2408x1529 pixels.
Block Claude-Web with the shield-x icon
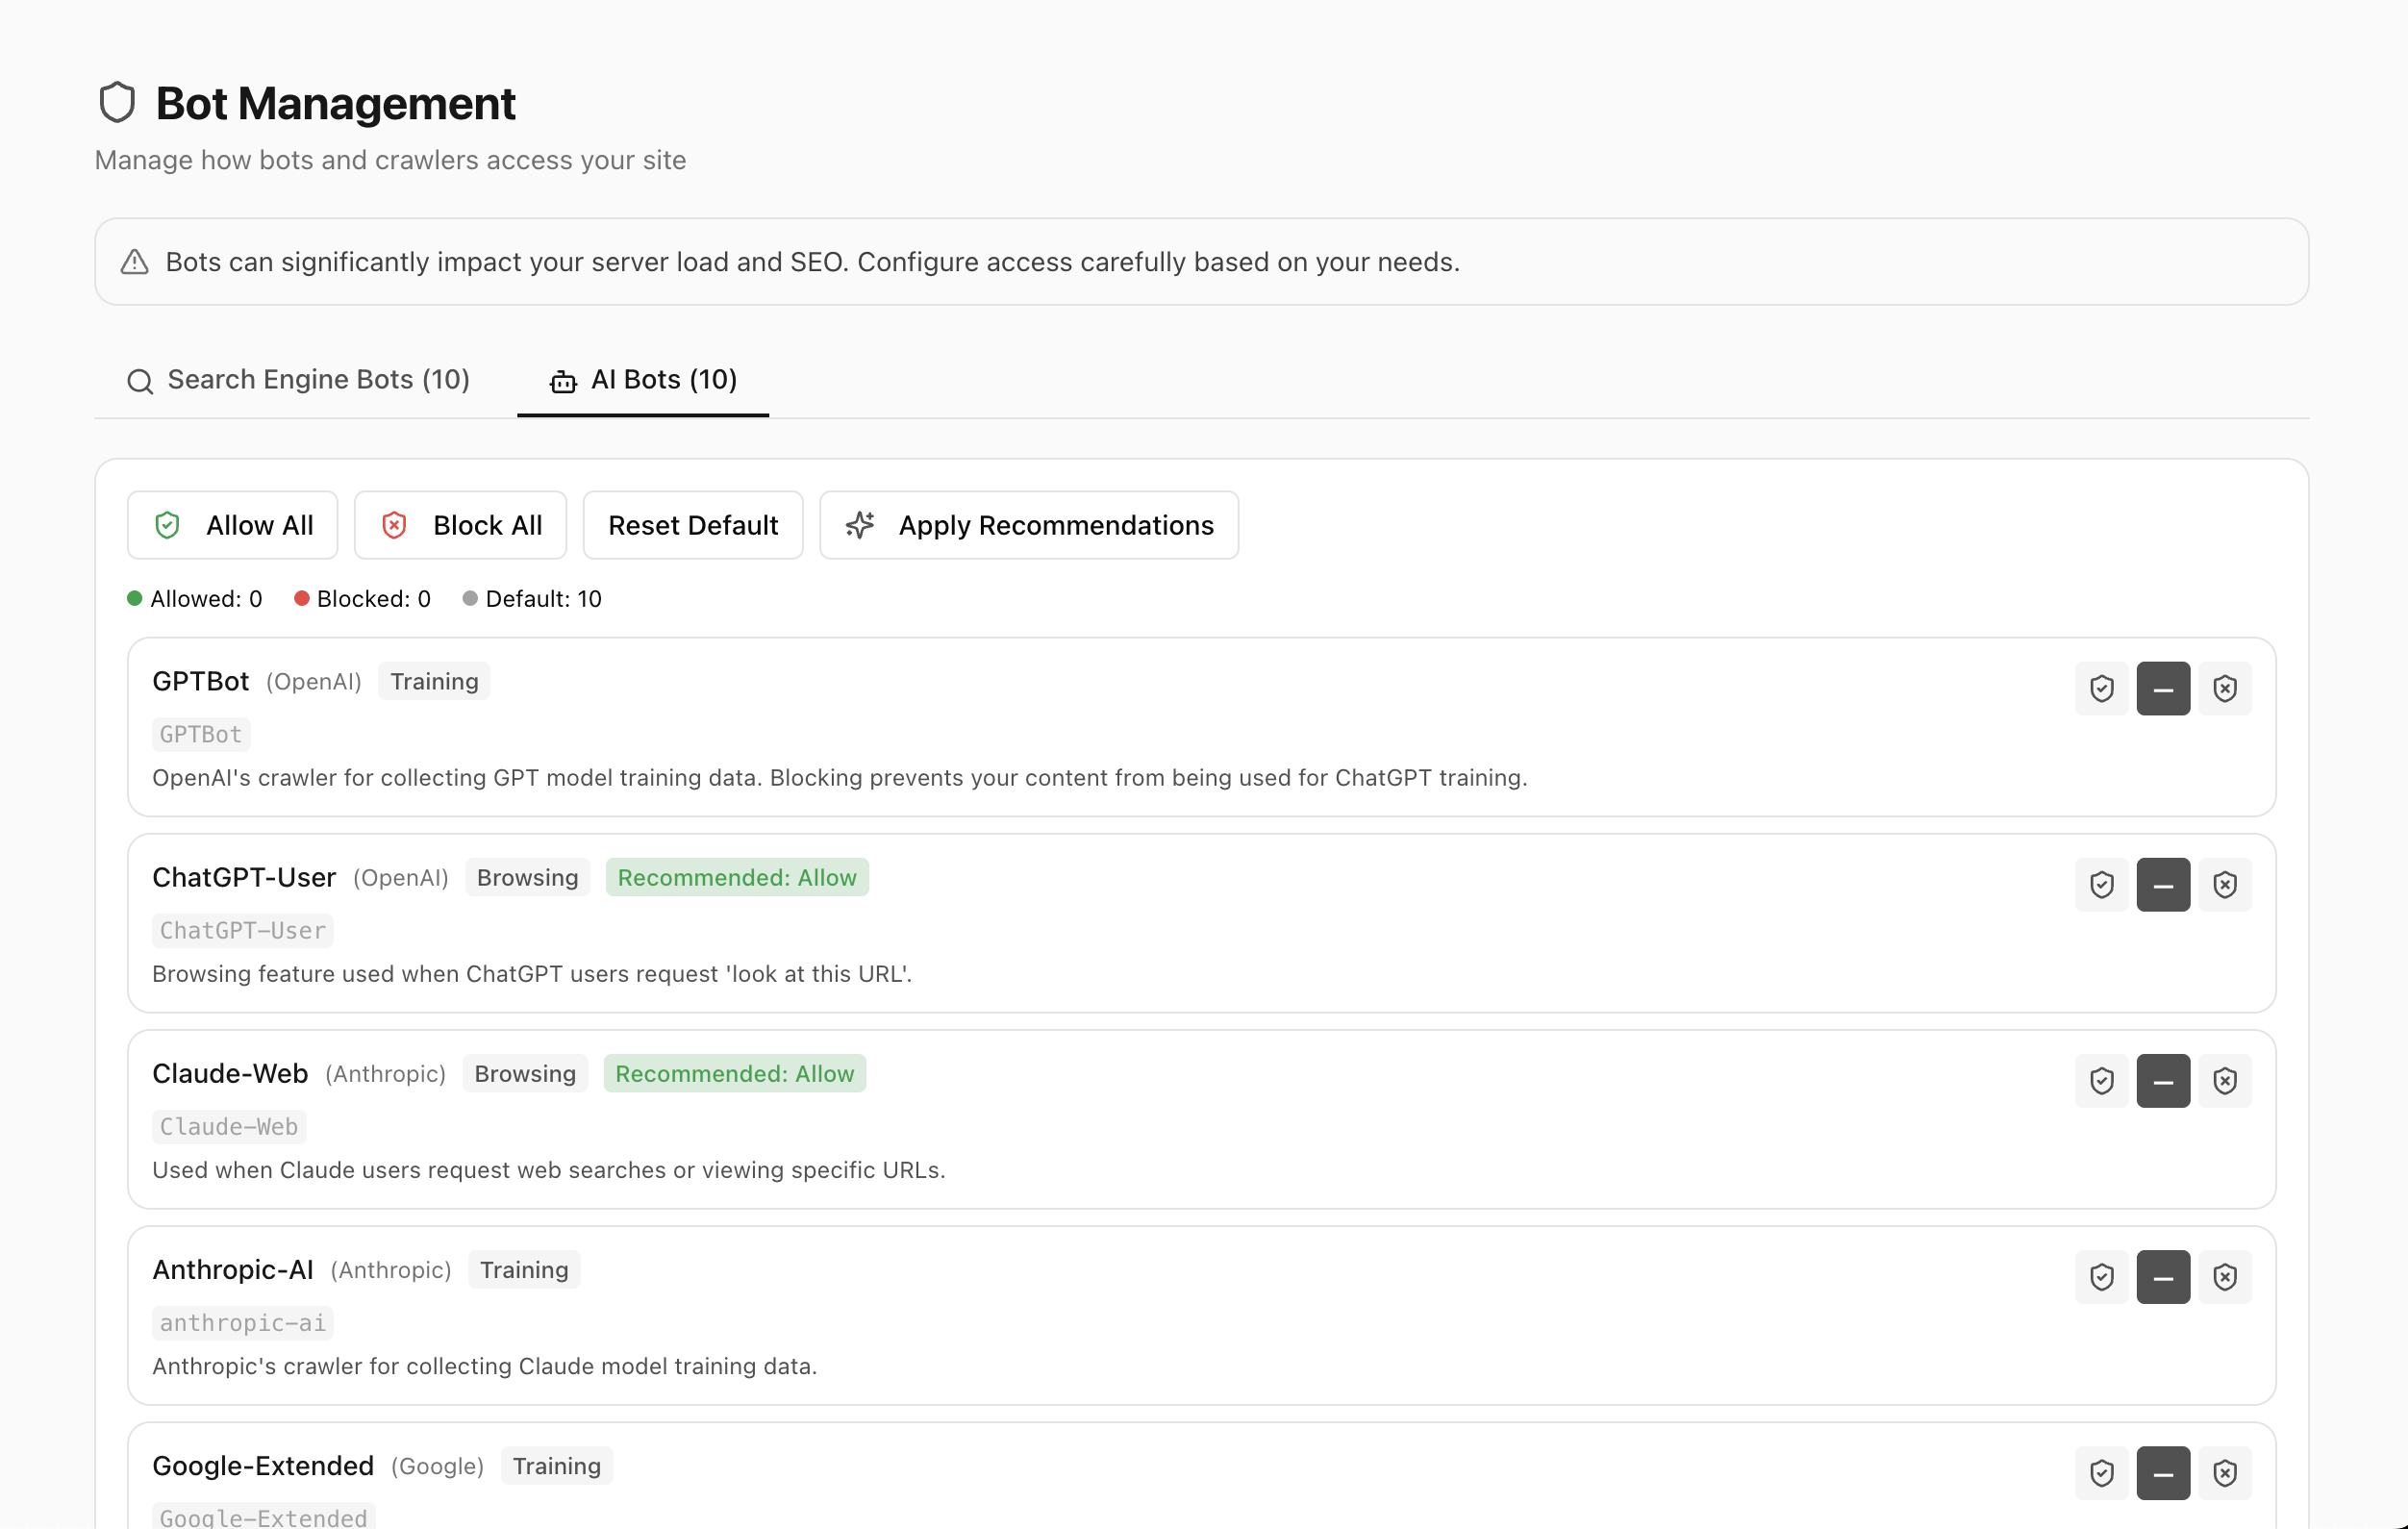(2225, 1080)
